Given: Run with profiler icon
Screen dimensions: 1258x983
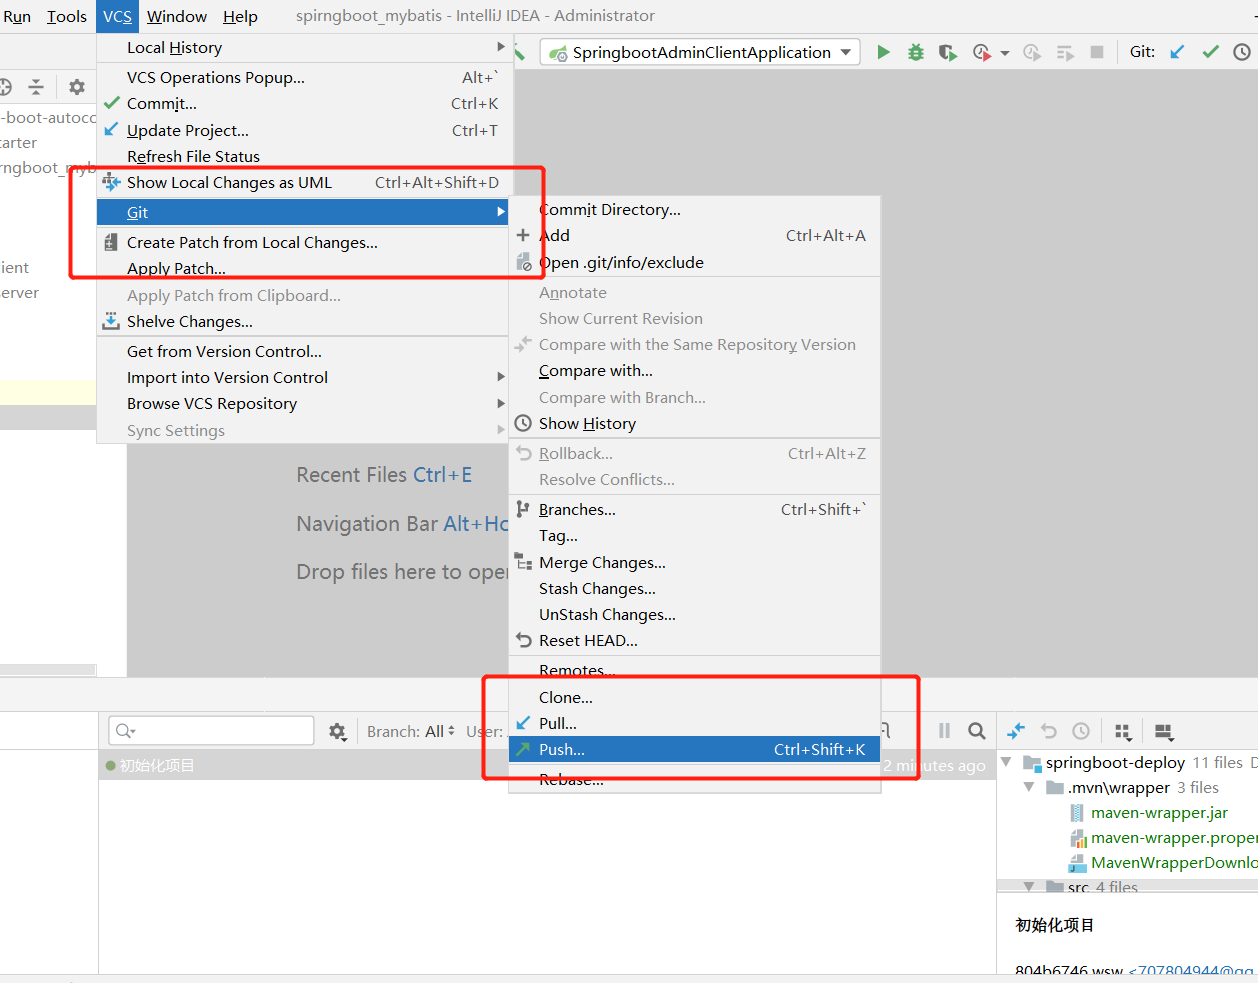Looking at the screenshot, I should click(x=982, y=52).
